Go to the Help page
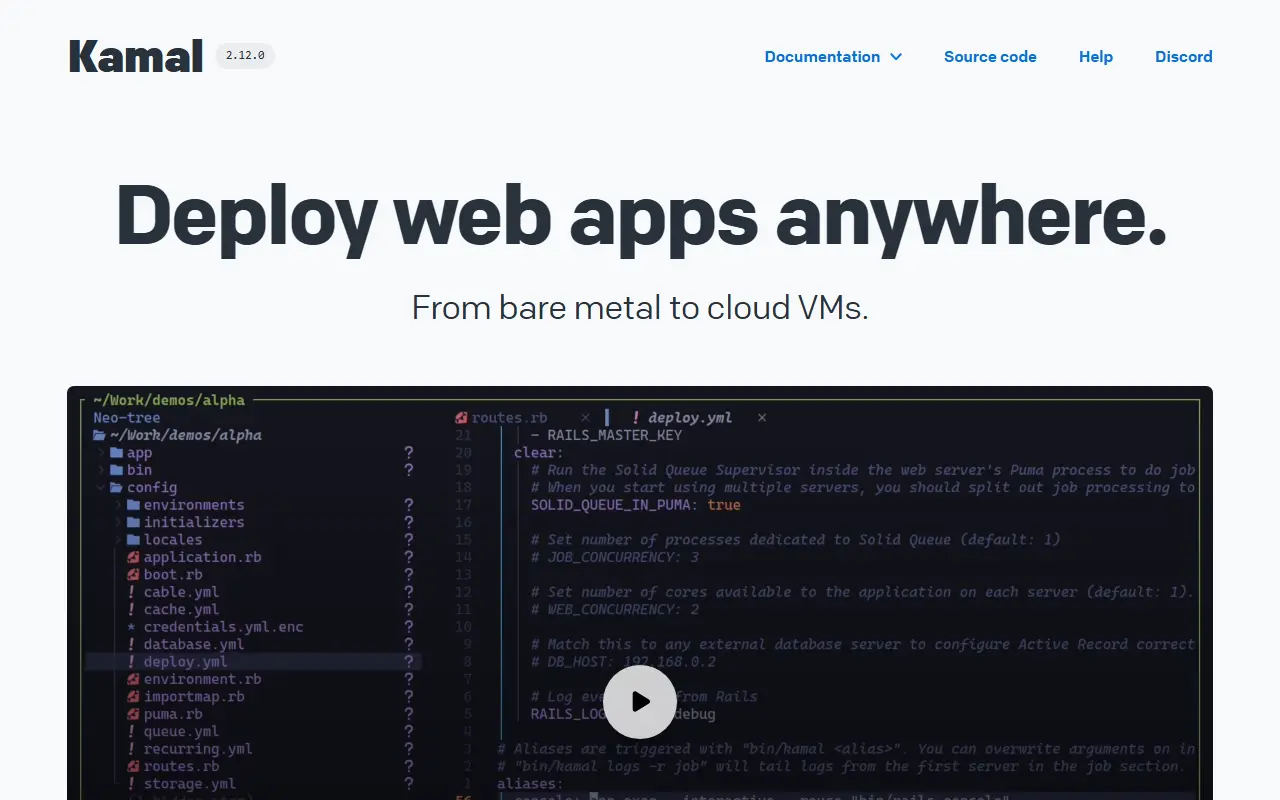Image resolution: width=1280 pixels, height=800 pixels. (x=1096, y=57)
